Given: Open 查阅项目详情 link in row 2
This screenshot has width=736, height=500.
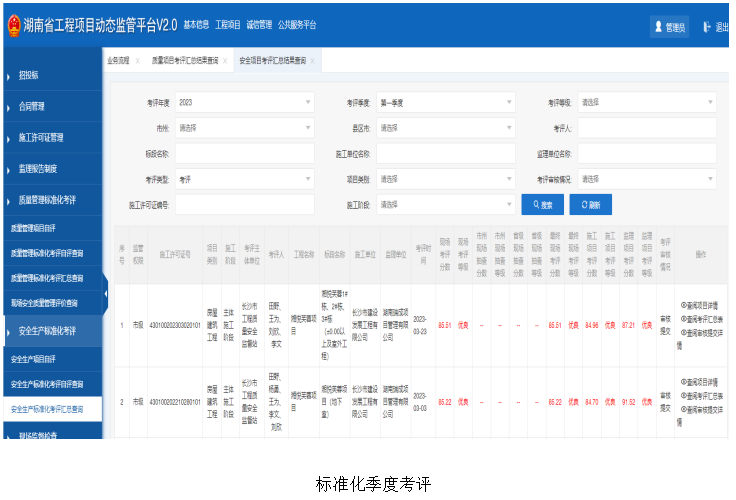Looking at the screenshot, I should [x=699, y=382].
